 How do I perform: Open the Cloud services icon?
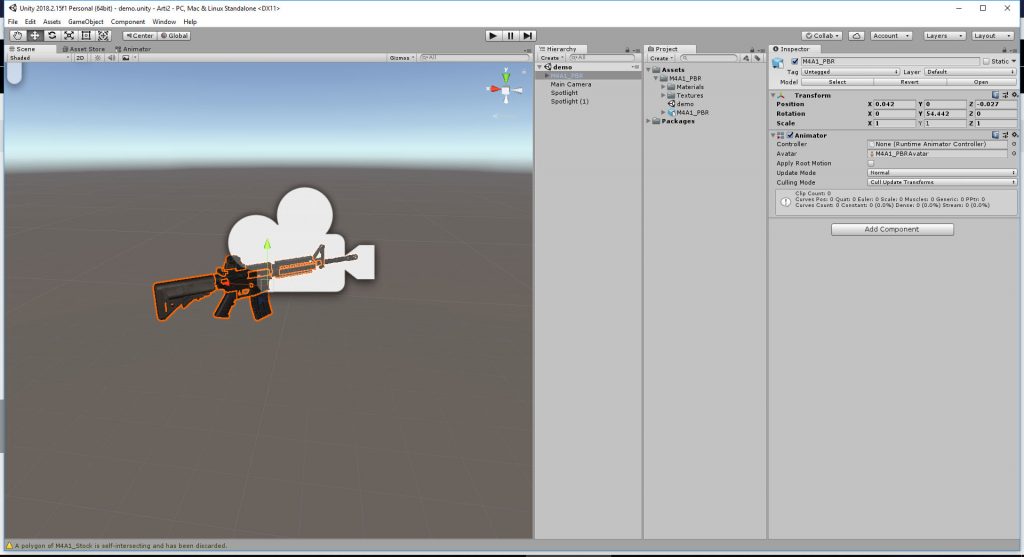[x=856, y=36]
